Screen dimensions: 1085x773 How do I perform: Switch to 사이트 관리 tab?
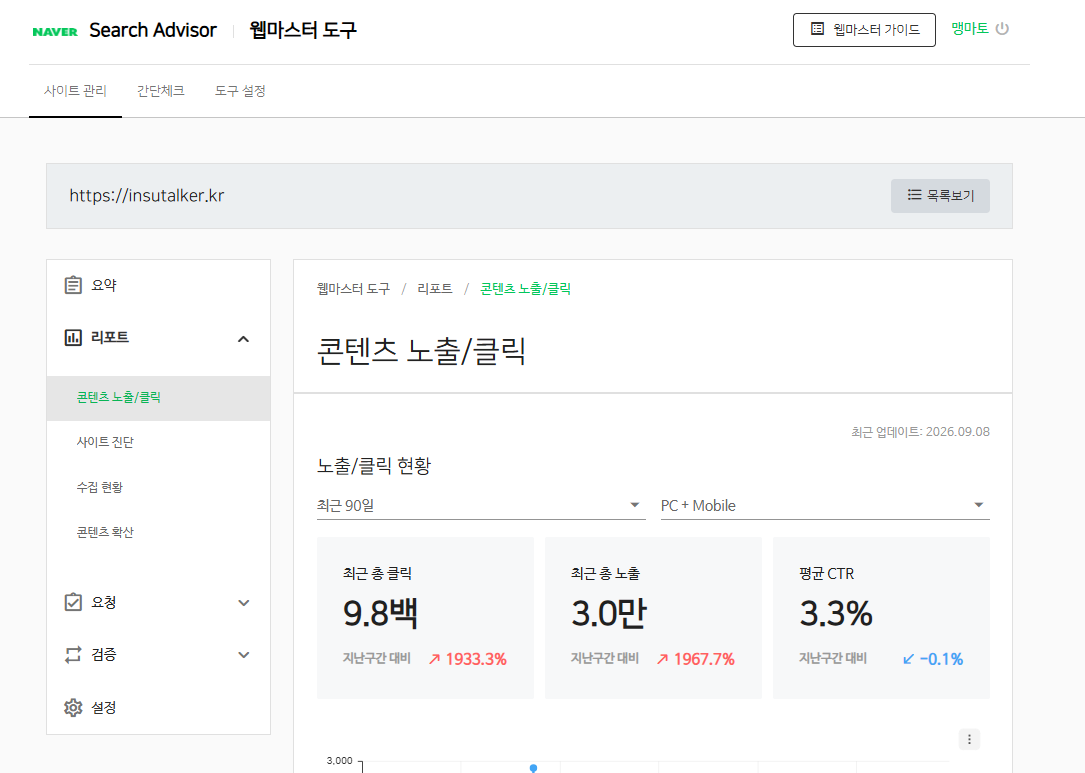[75, 91]
